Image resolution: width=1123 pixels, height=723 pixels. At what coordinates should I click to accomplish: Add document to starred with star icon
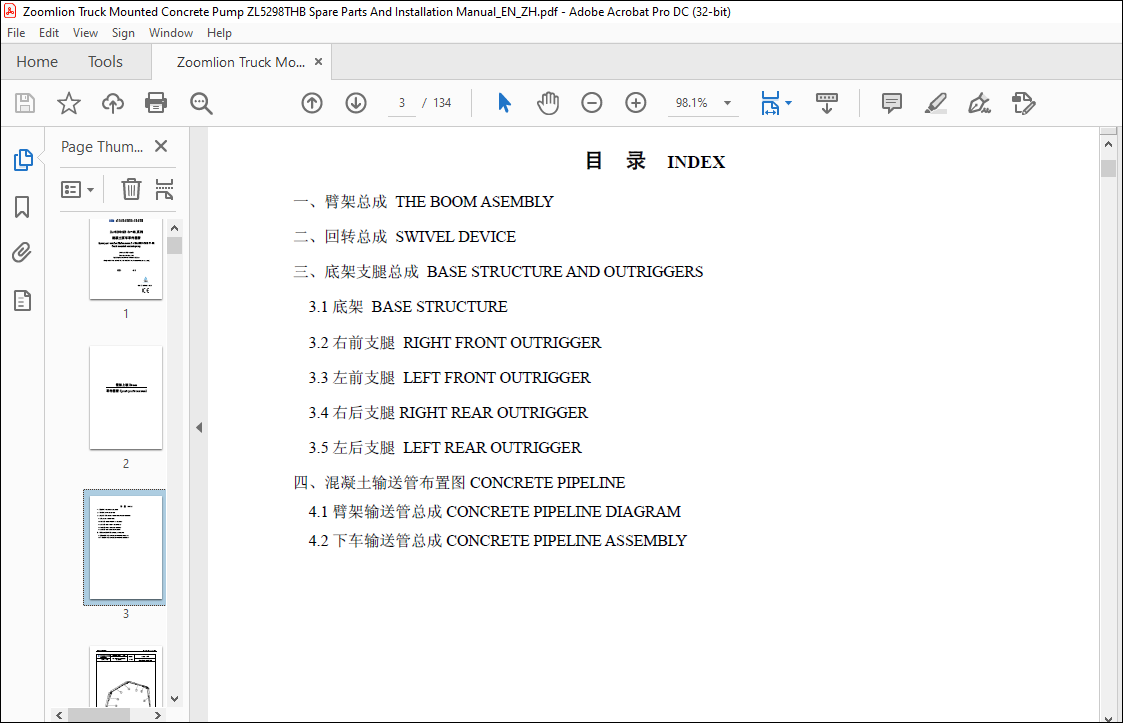(x=69, y=103)
